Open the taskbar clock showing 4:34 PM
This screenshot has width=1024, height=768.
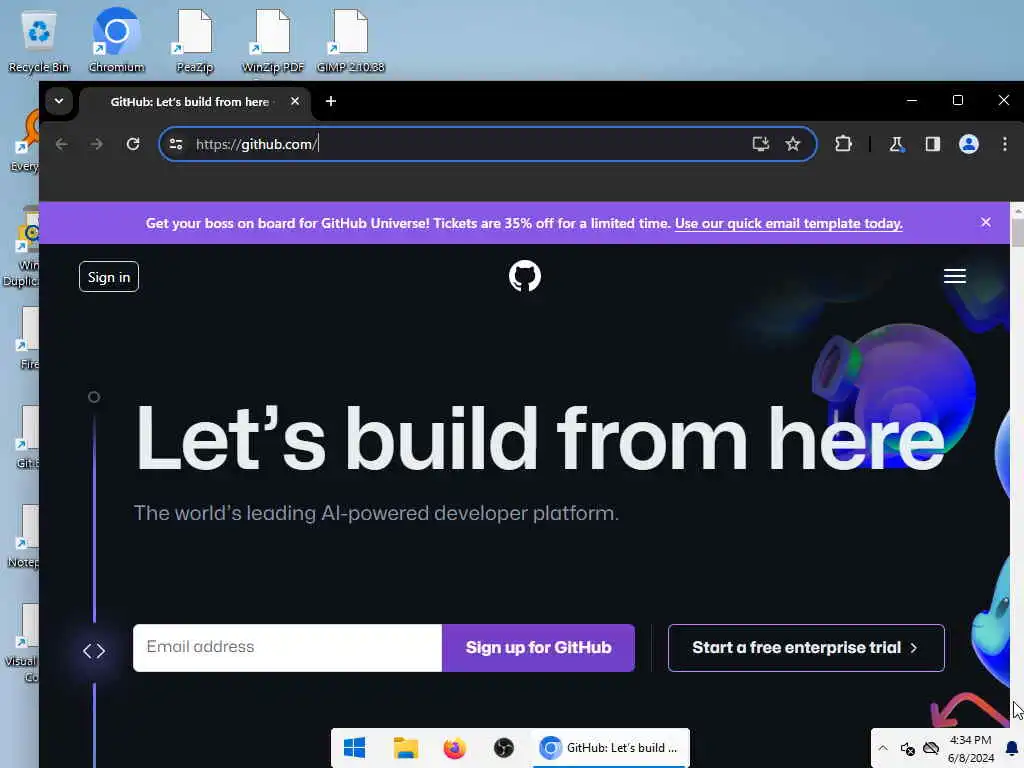coord(970,748)
